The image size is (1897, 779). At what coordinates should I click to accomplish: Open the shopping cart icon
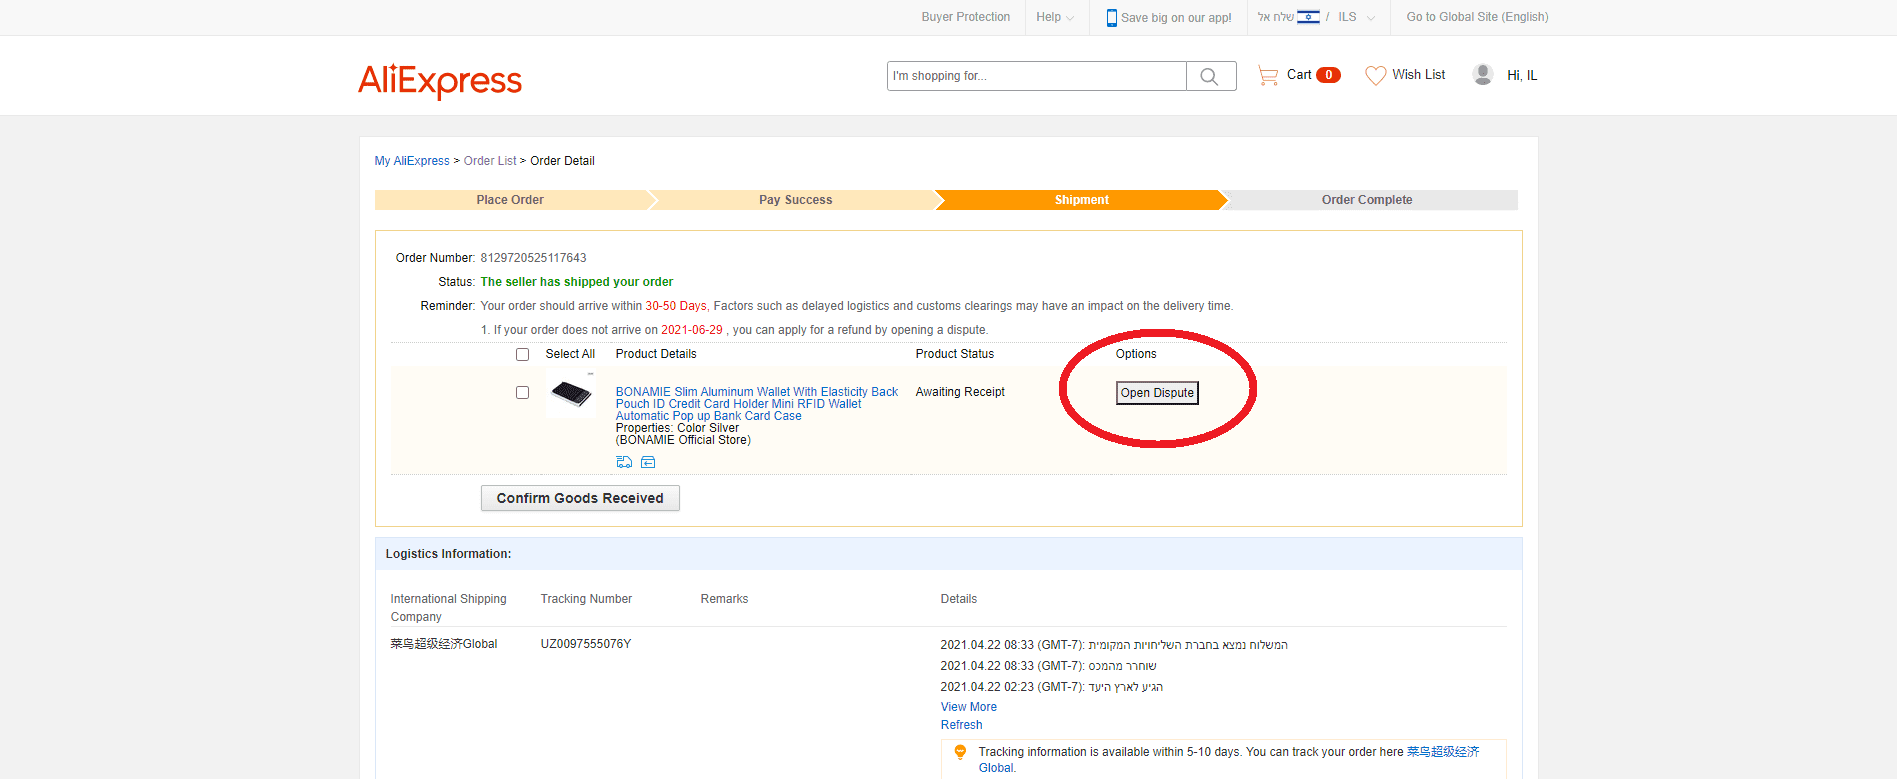click(x=1268, y=75)
